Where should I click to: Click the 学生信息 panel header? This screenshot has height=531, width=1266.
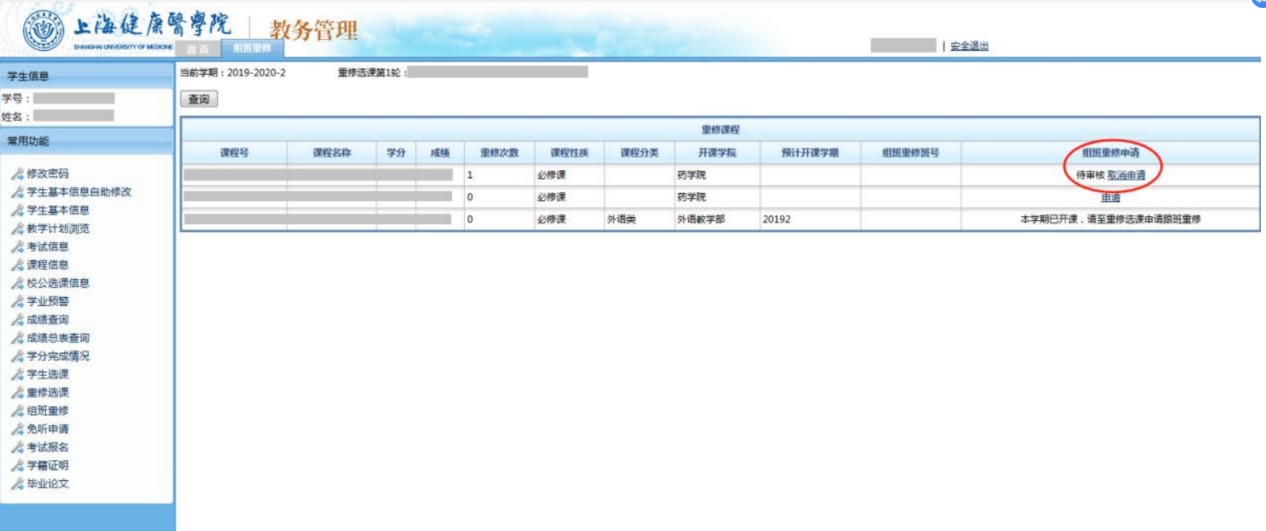(87, 76)
